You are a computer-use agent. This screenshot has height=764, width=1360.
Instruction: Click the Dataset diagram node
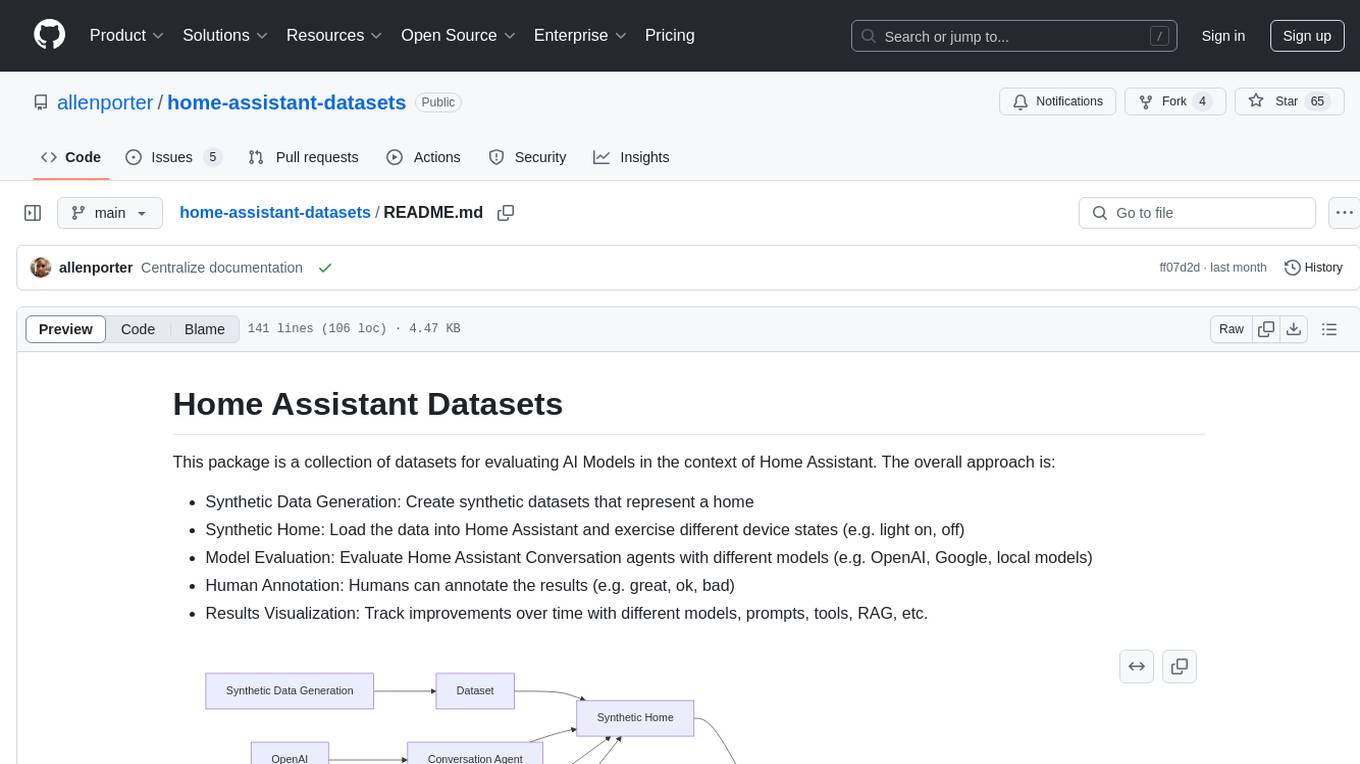coord(475,691)
